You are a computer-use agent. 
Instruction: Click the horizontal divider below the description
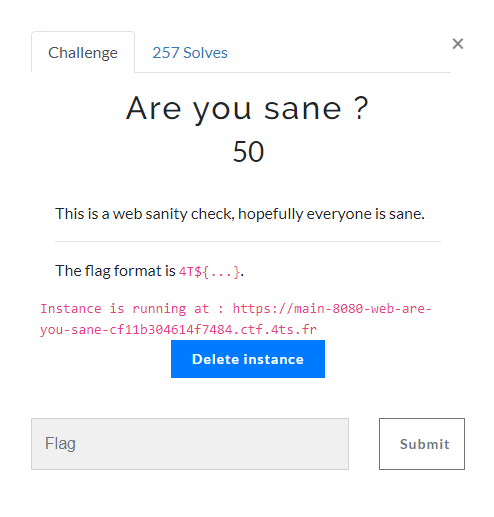pos(248,241)
